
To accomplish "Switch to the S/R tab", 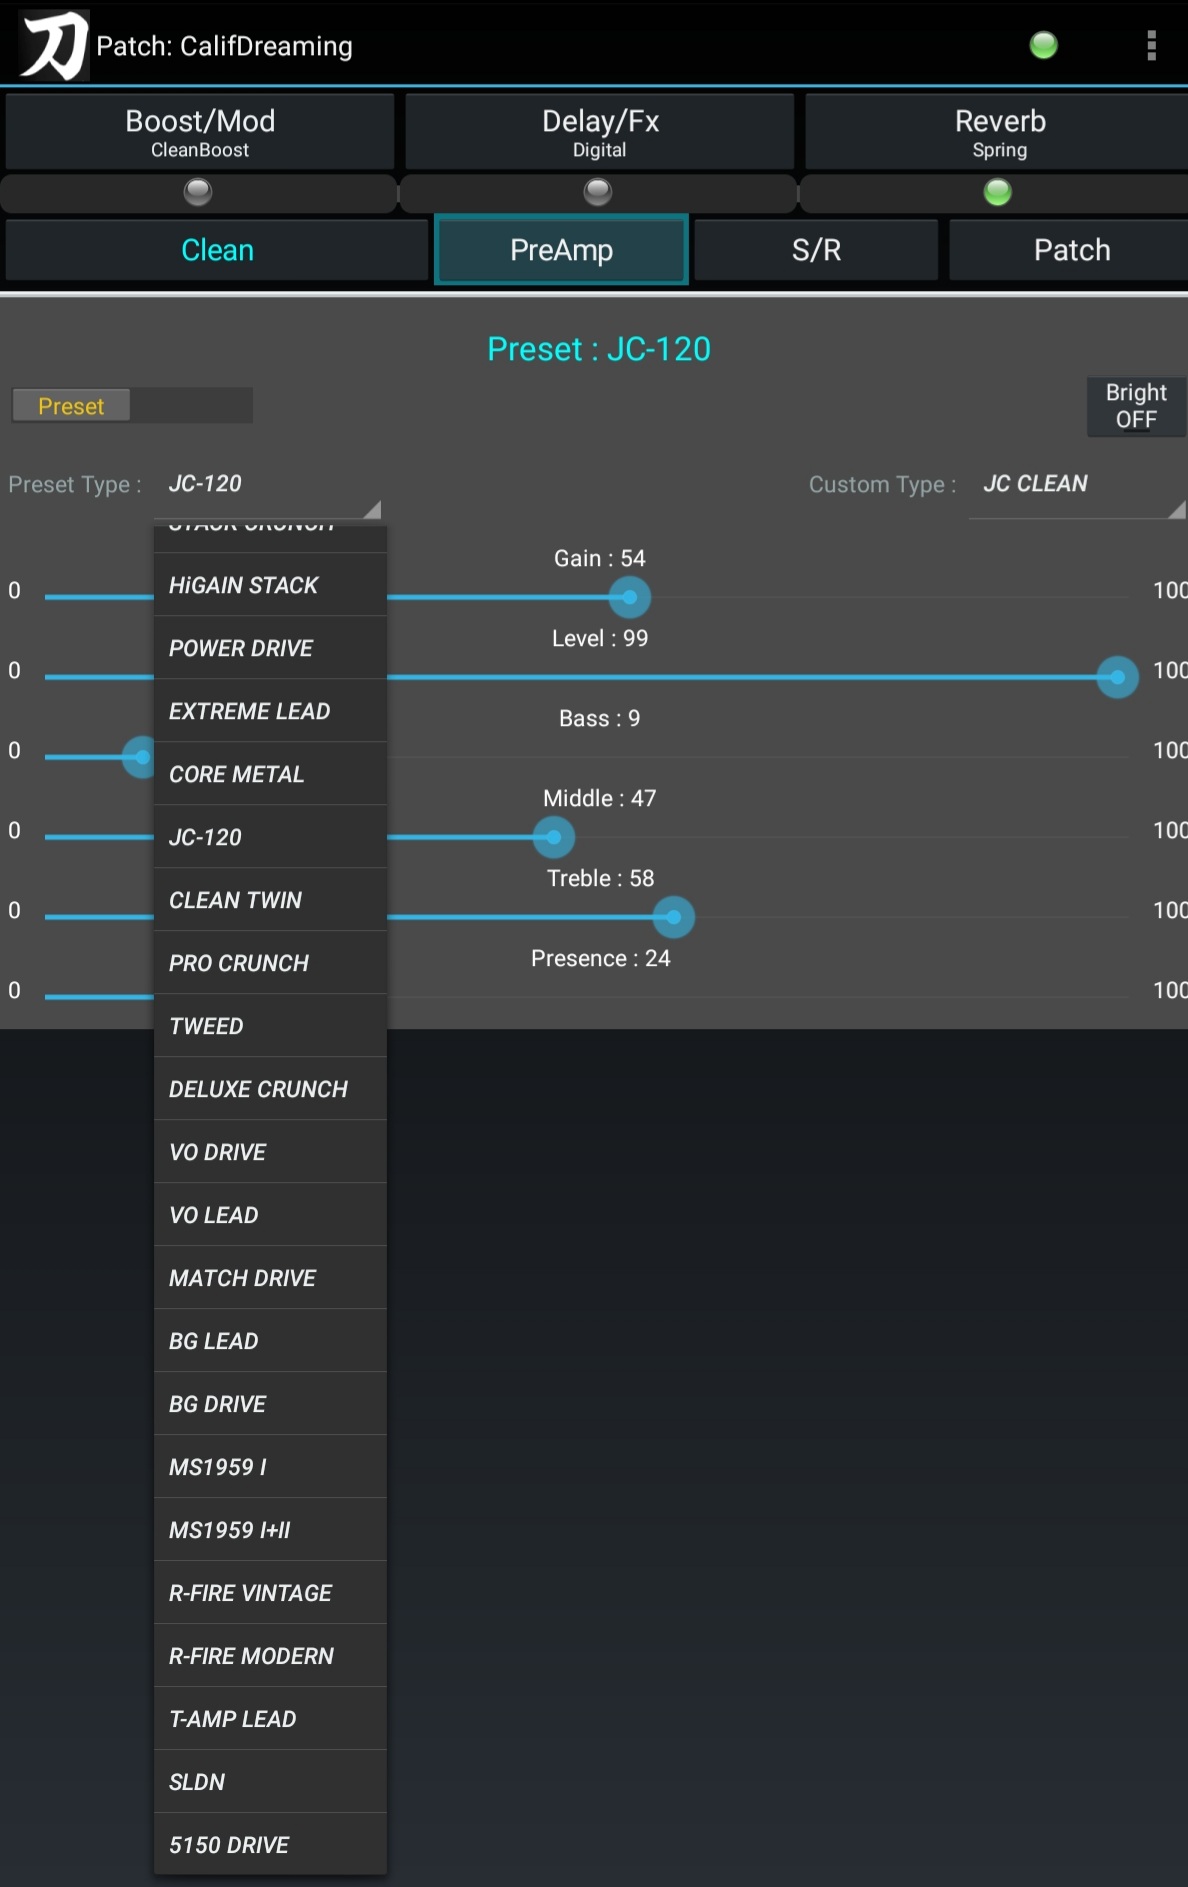I will tap(816, 250).
